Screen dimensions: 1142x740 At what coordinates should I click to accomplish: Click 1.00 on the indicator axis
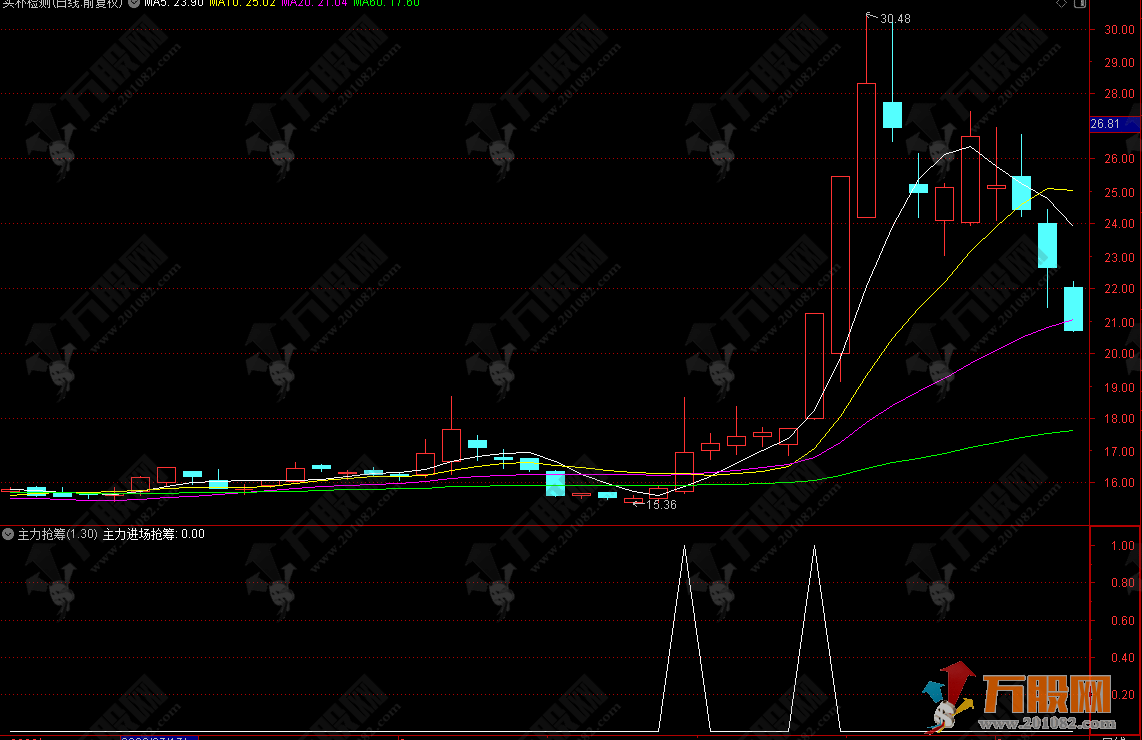(x=1123, y=546)
